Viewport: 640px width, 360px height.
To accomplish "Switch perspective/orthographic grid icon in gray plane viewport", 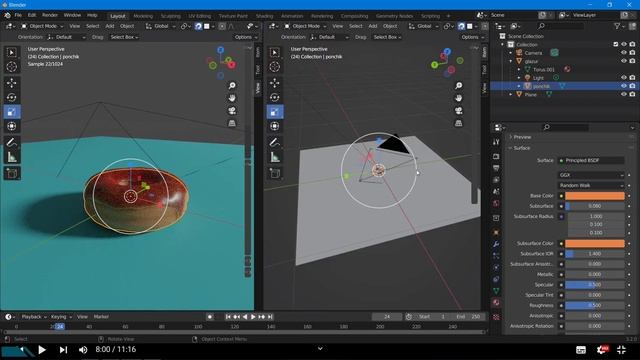I will 459,123.
